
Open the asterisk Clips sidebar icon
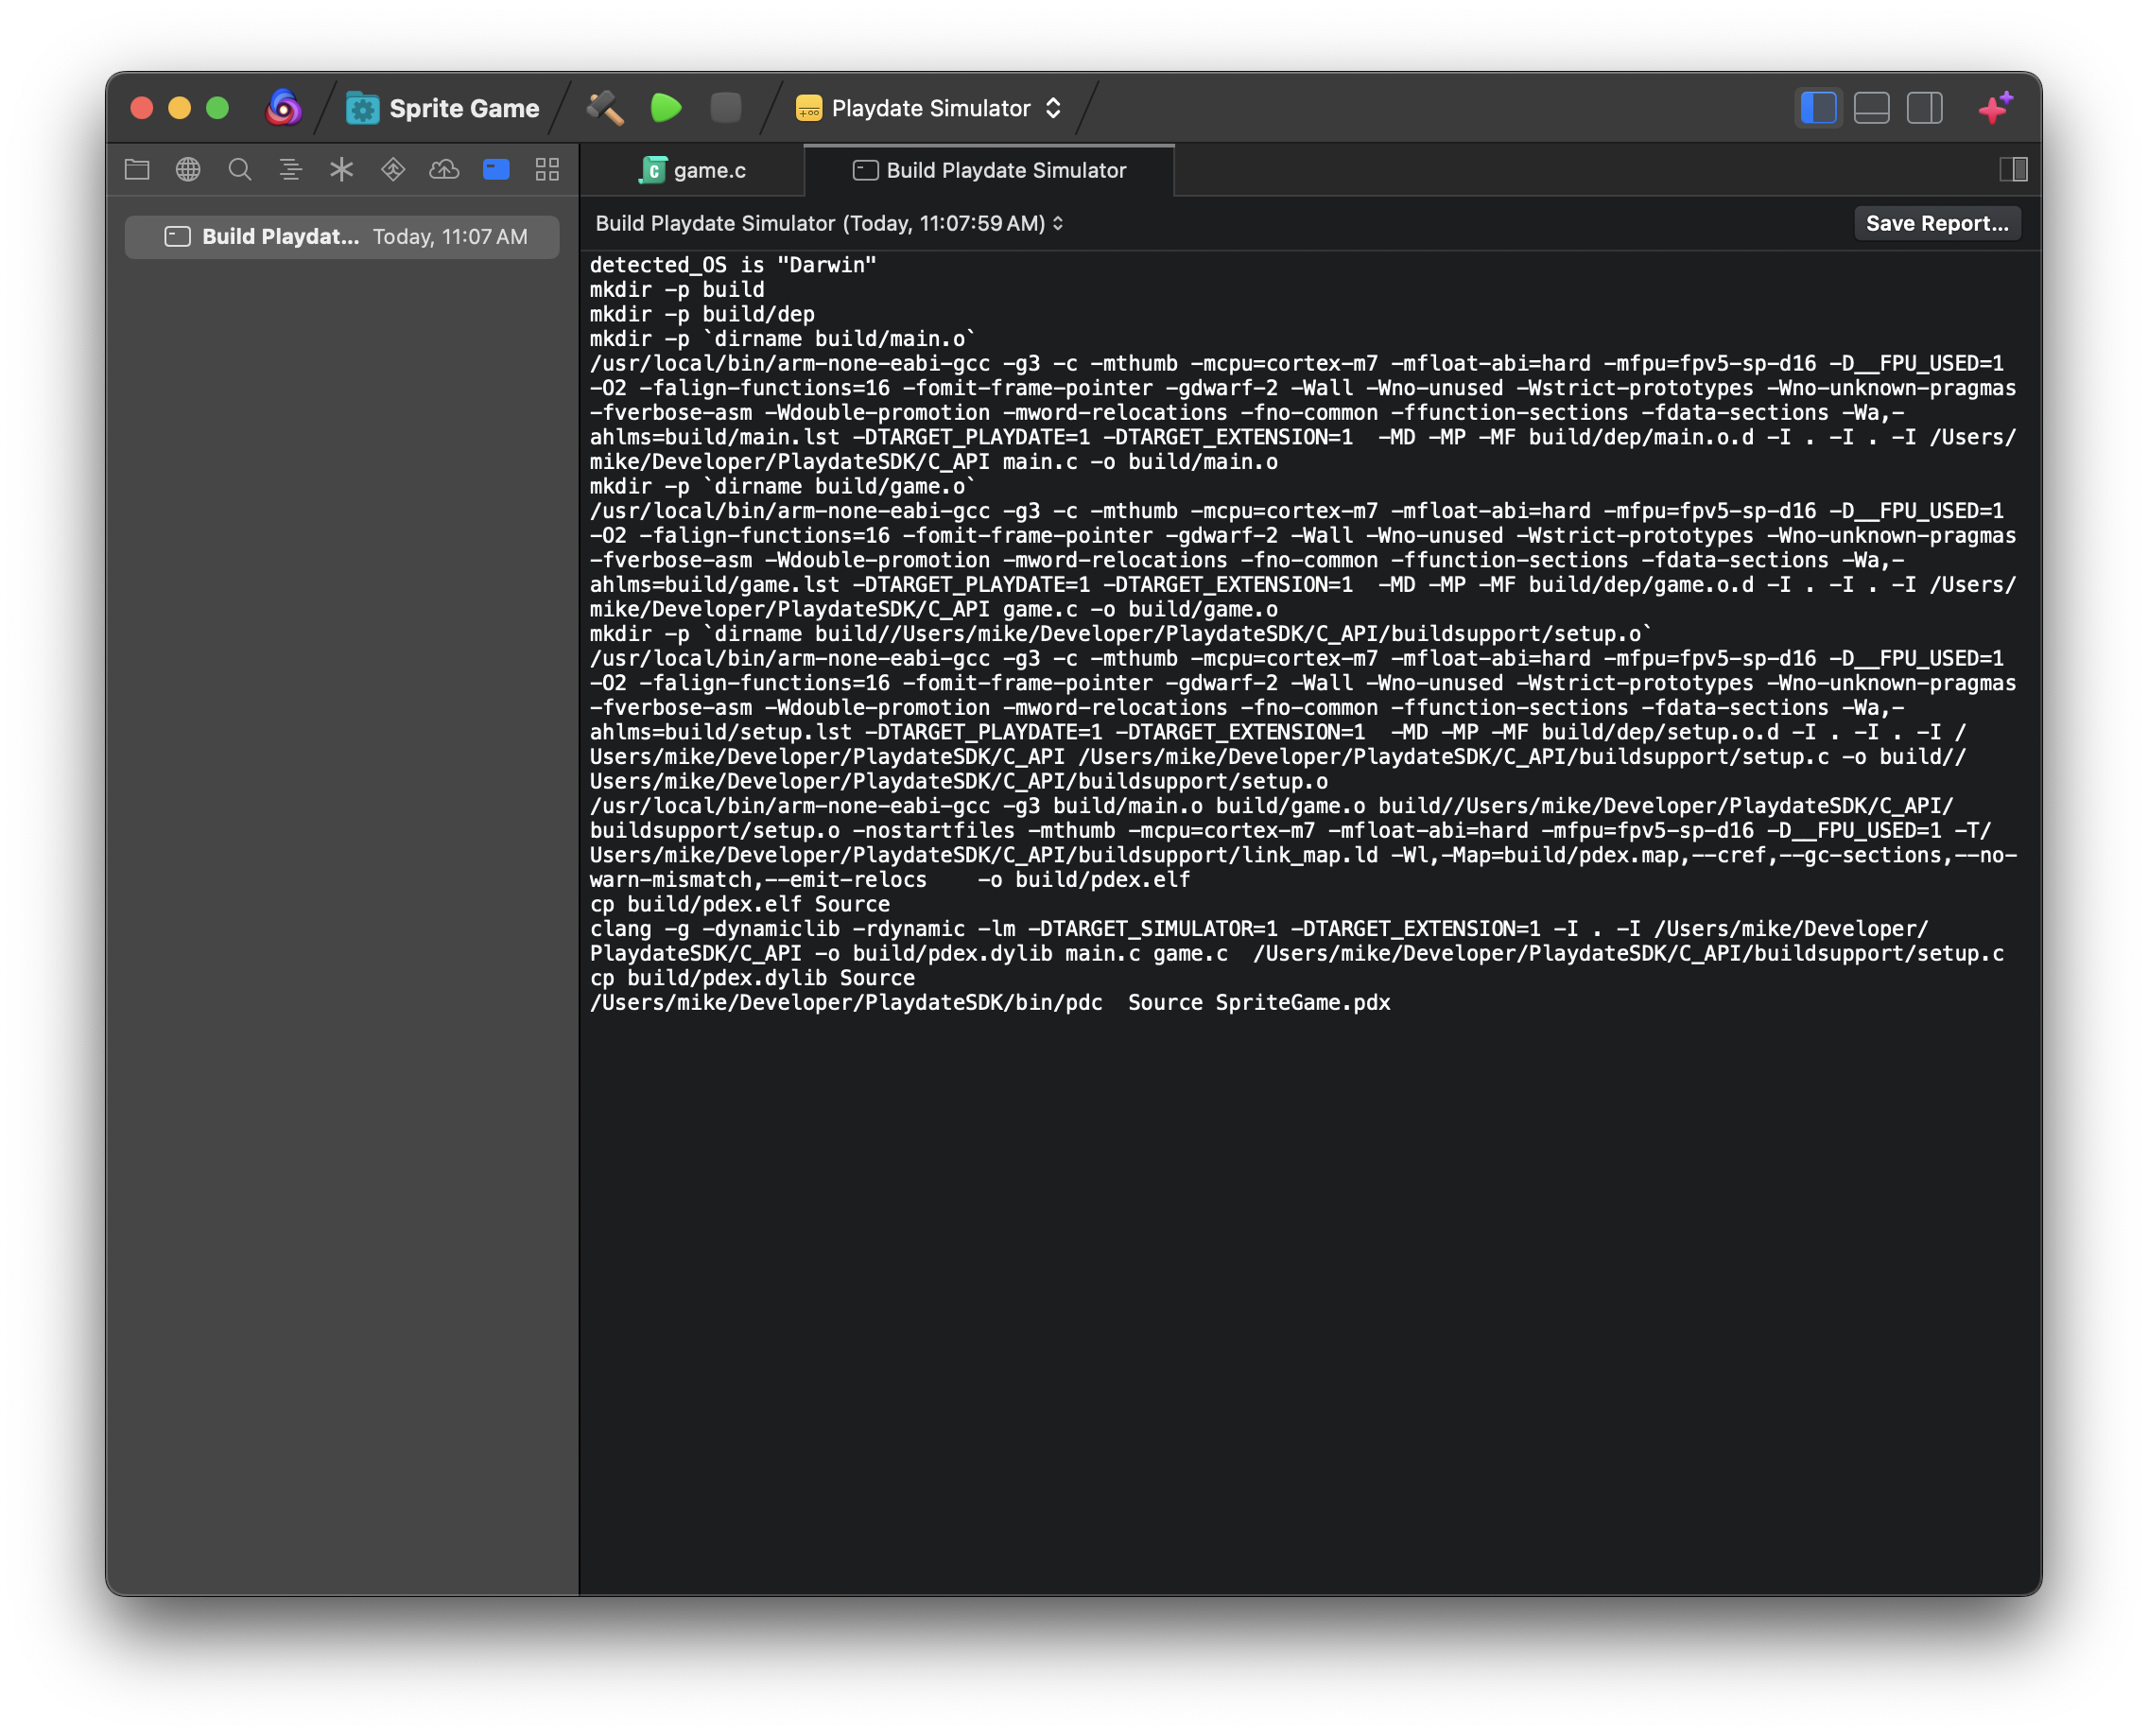click(x=342, y=169)
